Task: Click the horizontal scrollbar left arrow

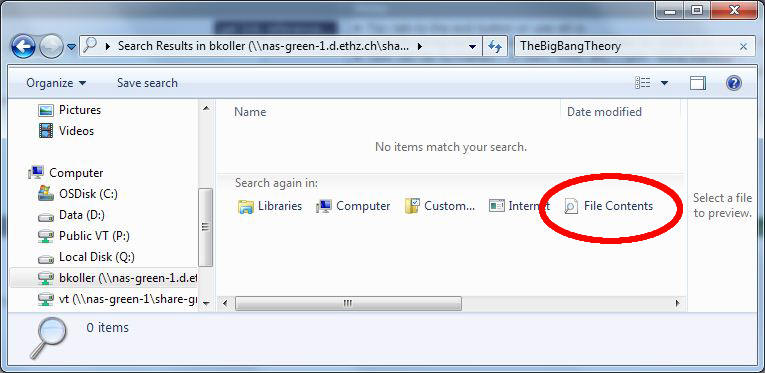Action: coord(225,303)
